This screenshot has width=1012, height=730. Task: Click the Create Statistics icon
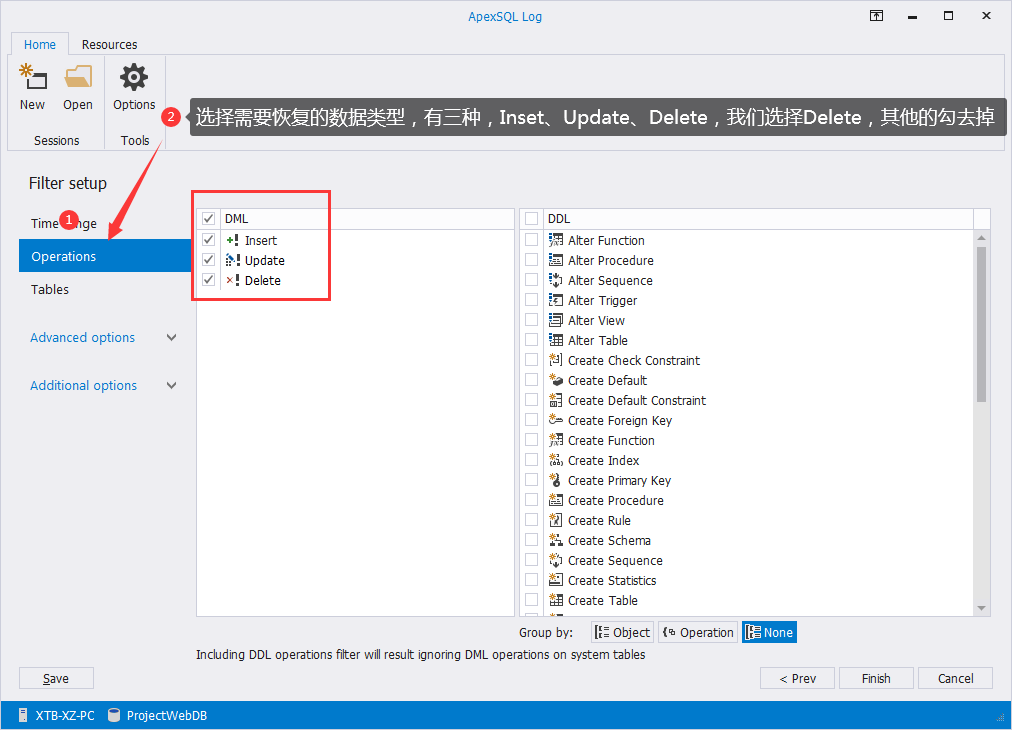(556, 580)
